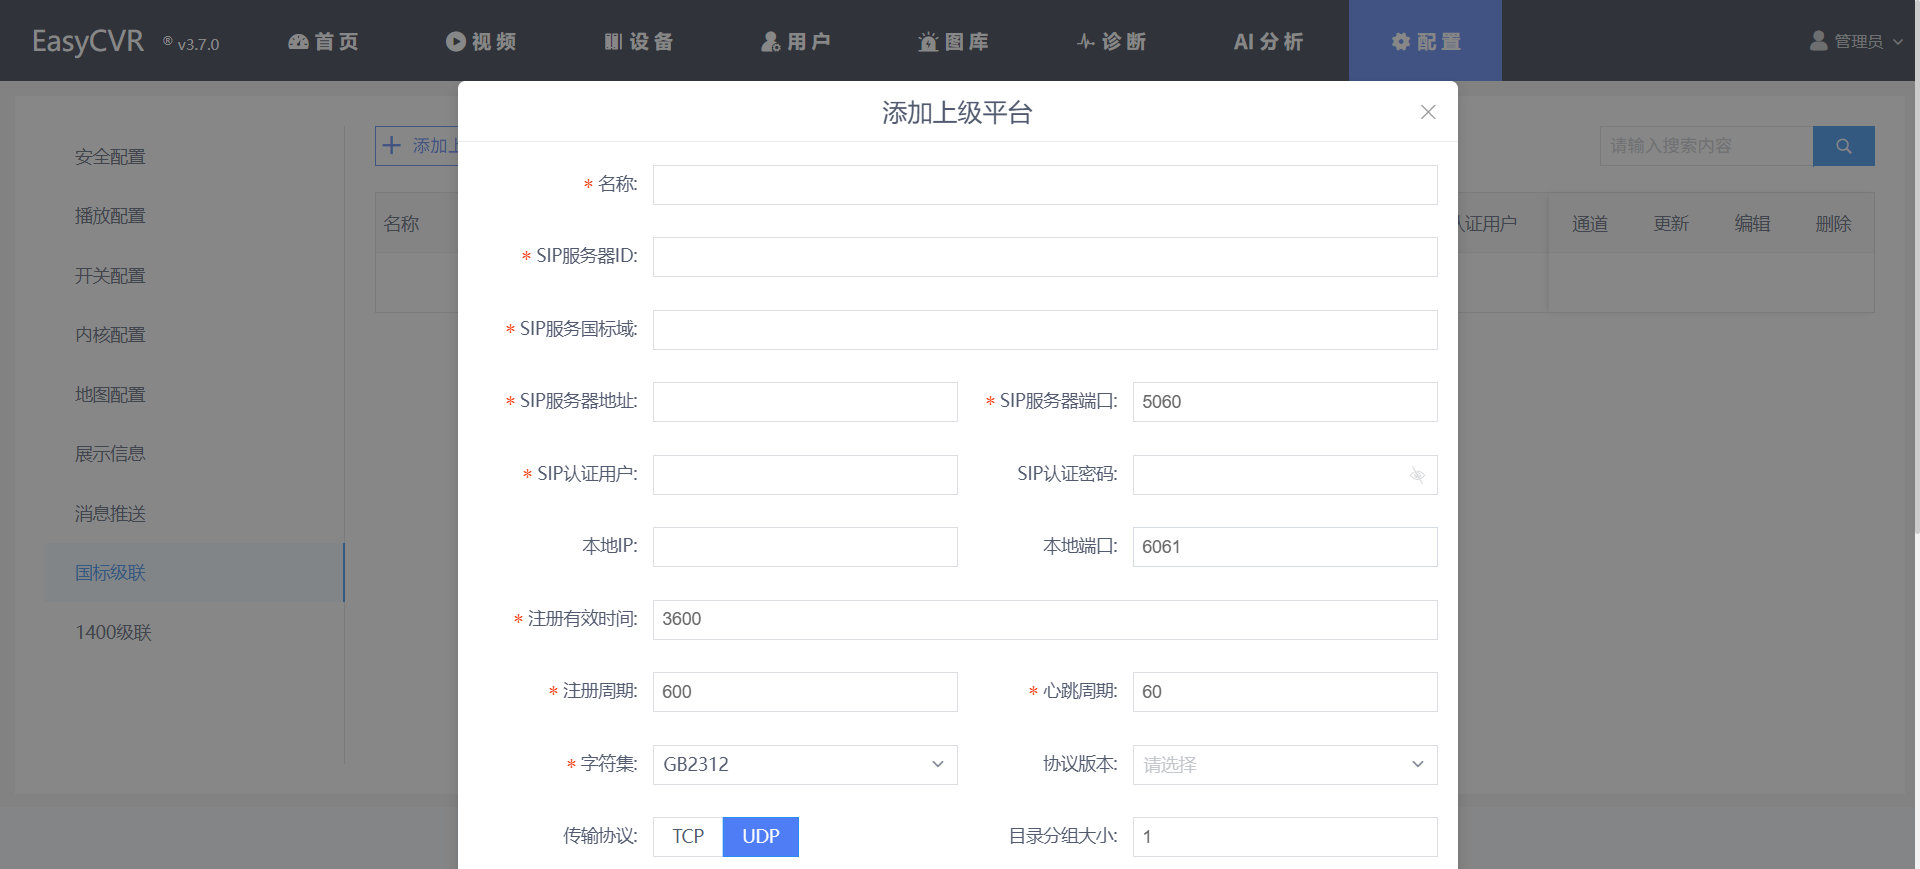
Task: Click the 更新 column header
Action: pos(1671,224)
